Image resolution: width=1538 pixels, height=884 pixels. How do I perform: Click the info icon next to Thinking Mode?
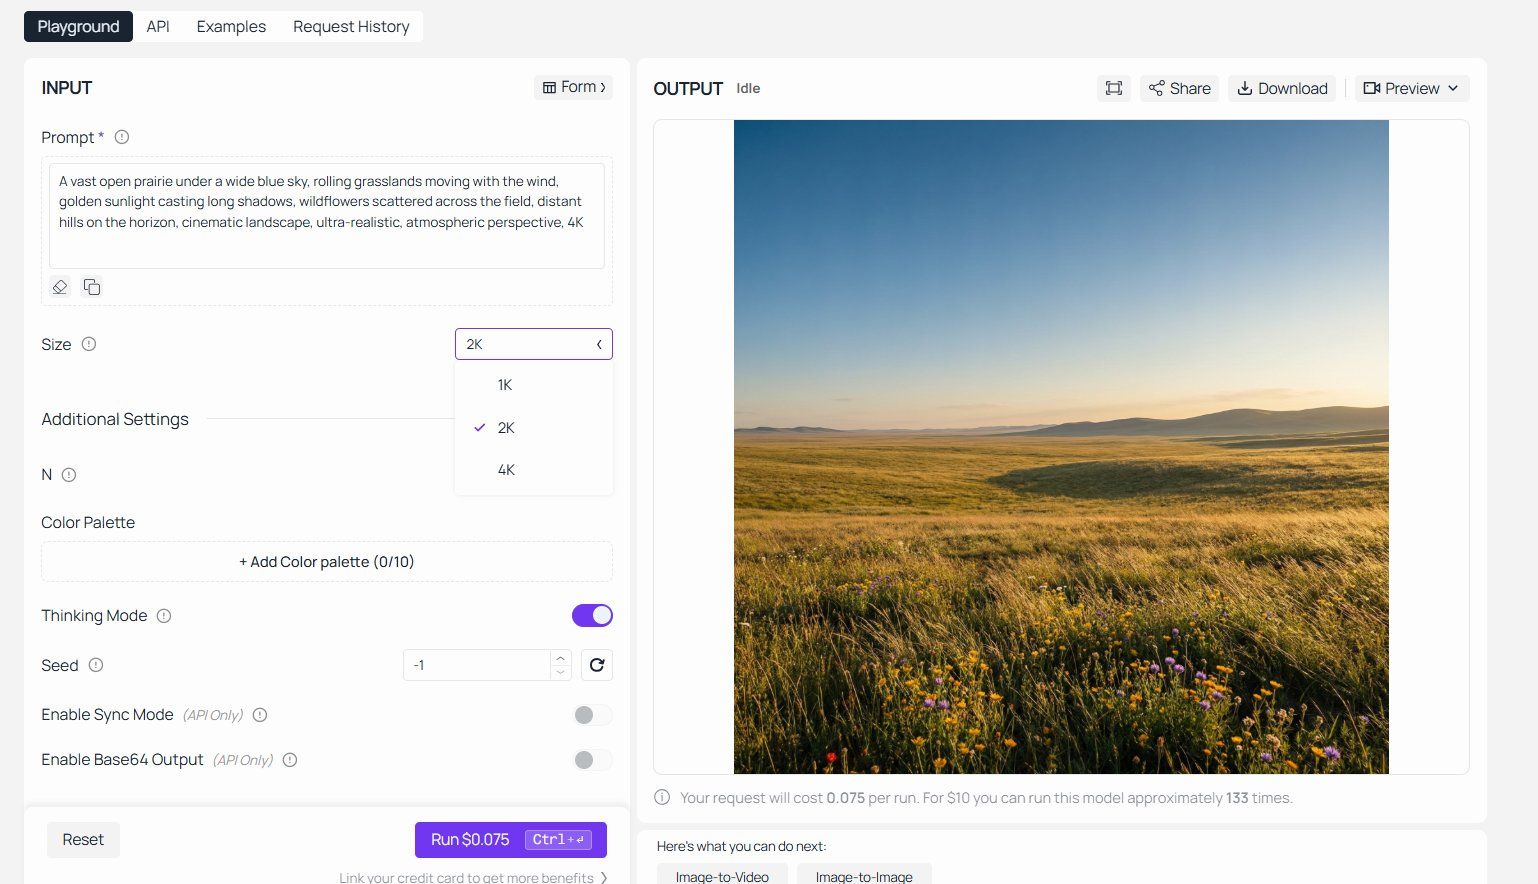(x=164, y=616)
